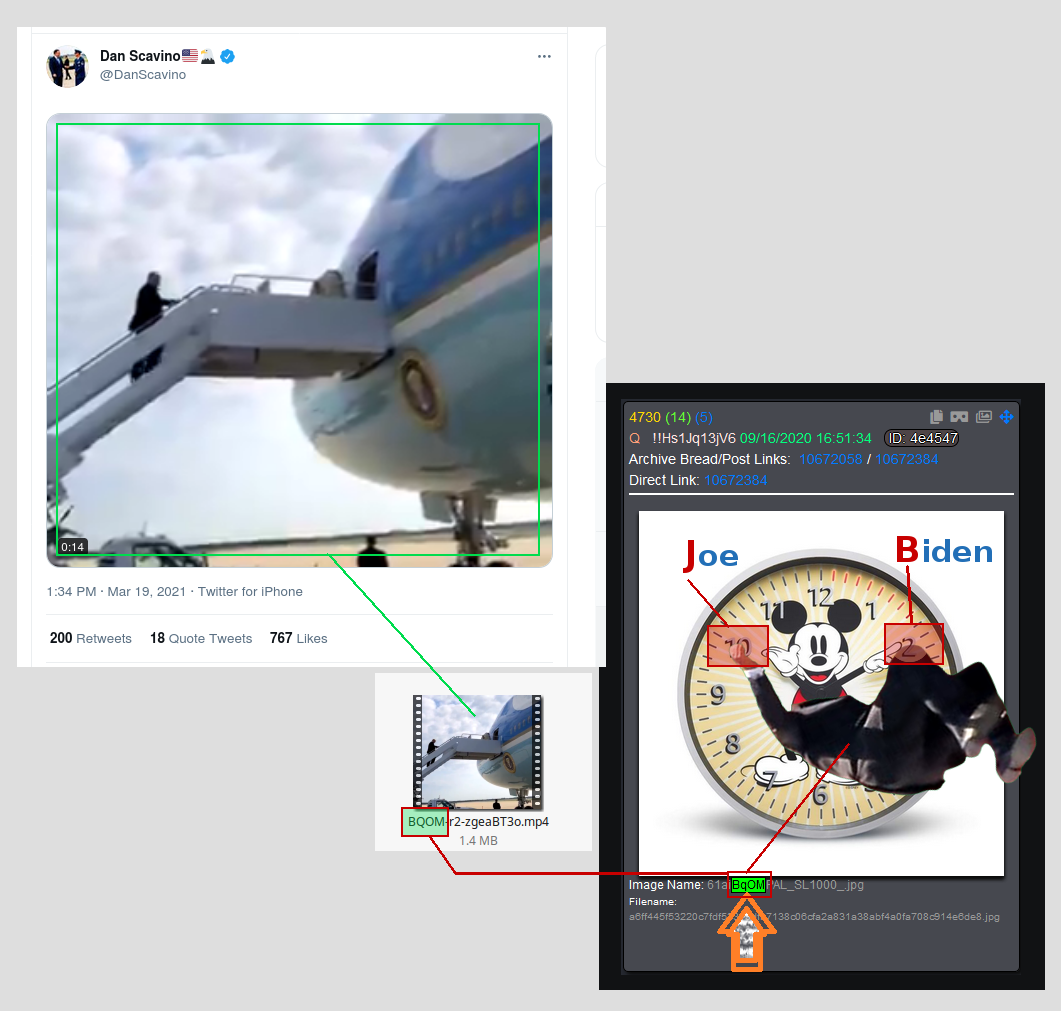Open the archive post link 10672384
This screenshot has height=1011, width=1061.
pyautogui.click(x=906, y=459)
